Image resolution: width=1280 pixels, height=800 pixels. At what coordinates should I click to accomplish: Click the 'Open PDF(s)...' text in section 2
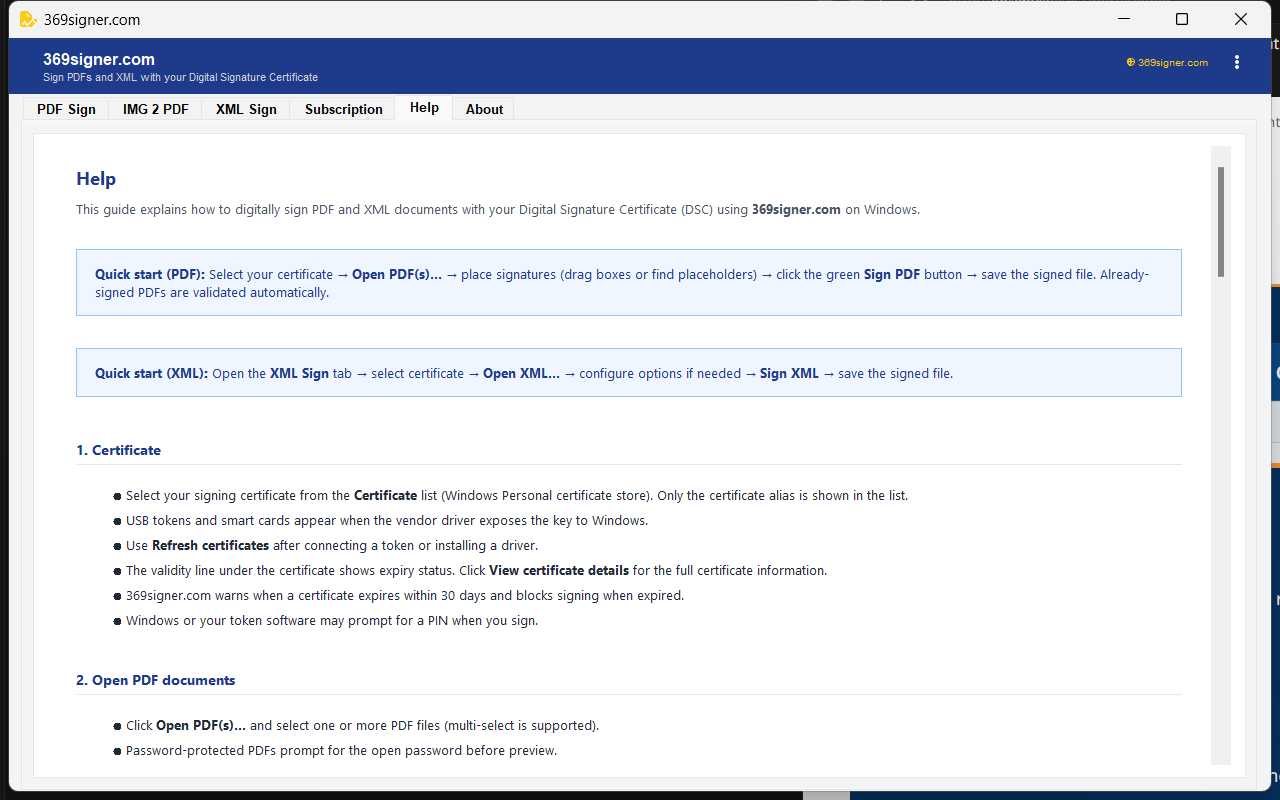[201, 726]
